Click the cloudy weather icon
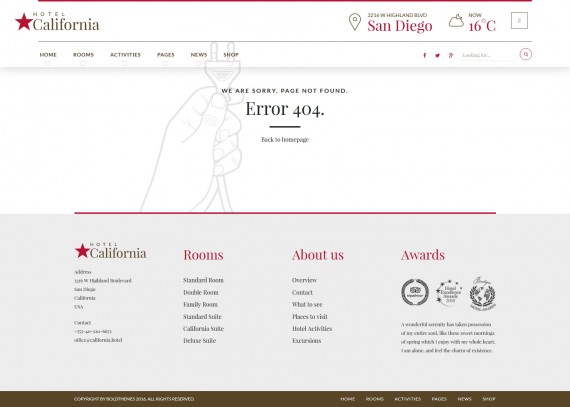This screenshot has width=570, height=407. [456, 21]
